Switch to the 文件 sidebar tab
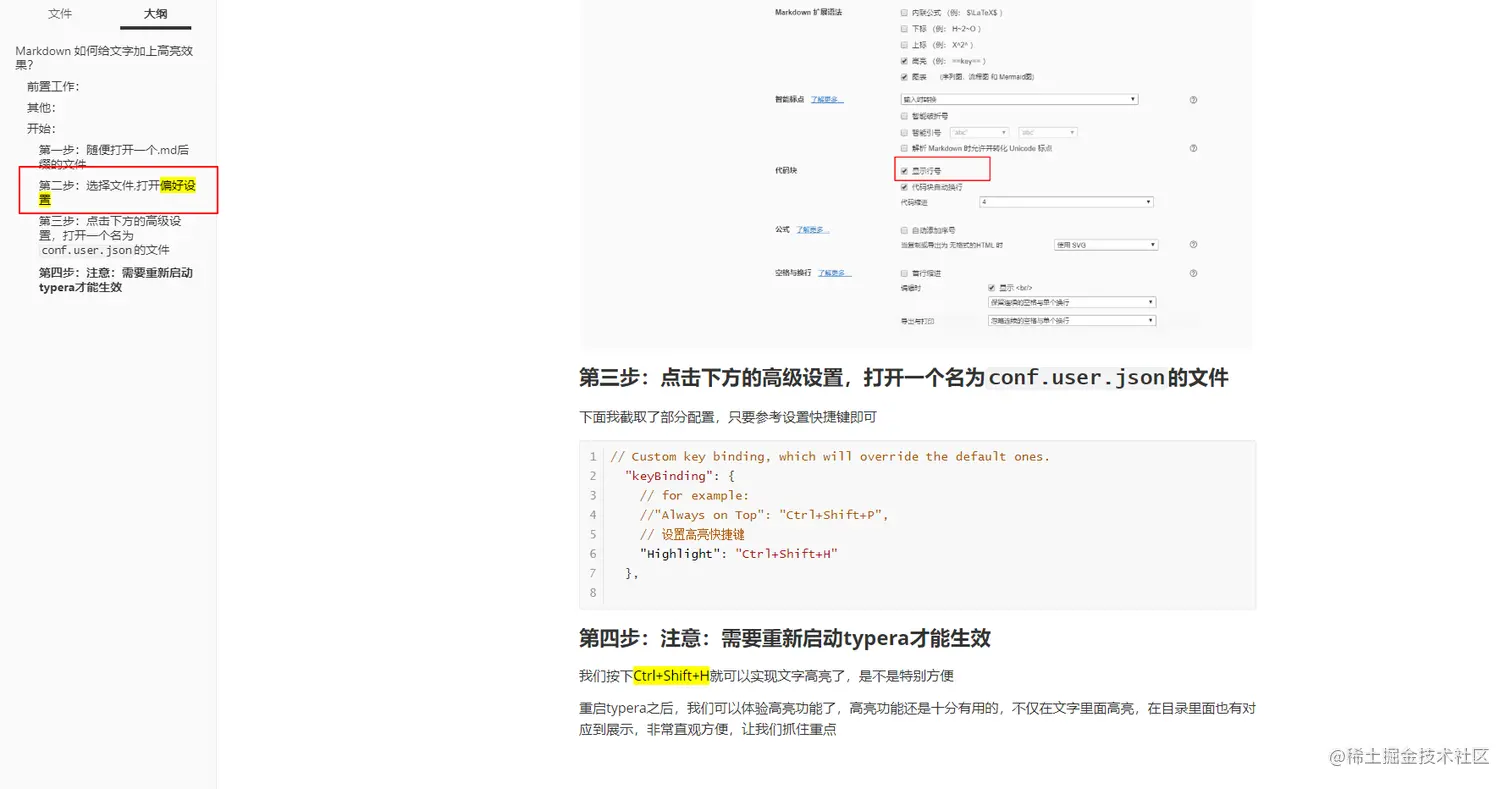This screenshot has width=1512, height=789. (x=60, y=14)
